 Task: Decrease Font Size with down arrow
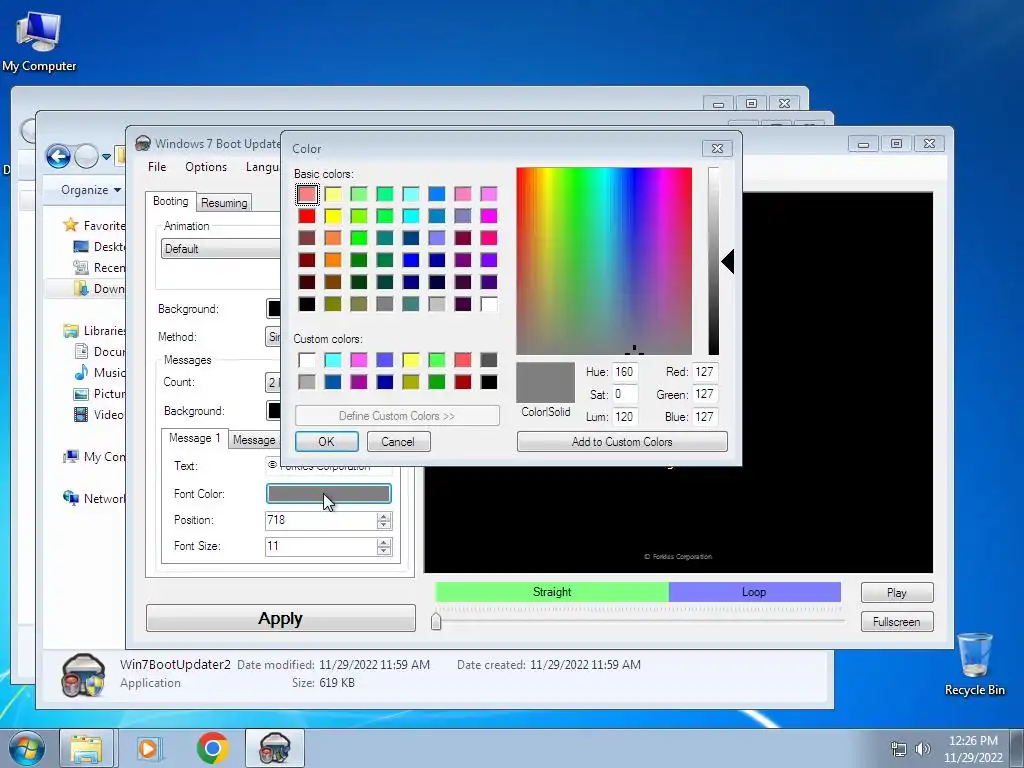384,551
